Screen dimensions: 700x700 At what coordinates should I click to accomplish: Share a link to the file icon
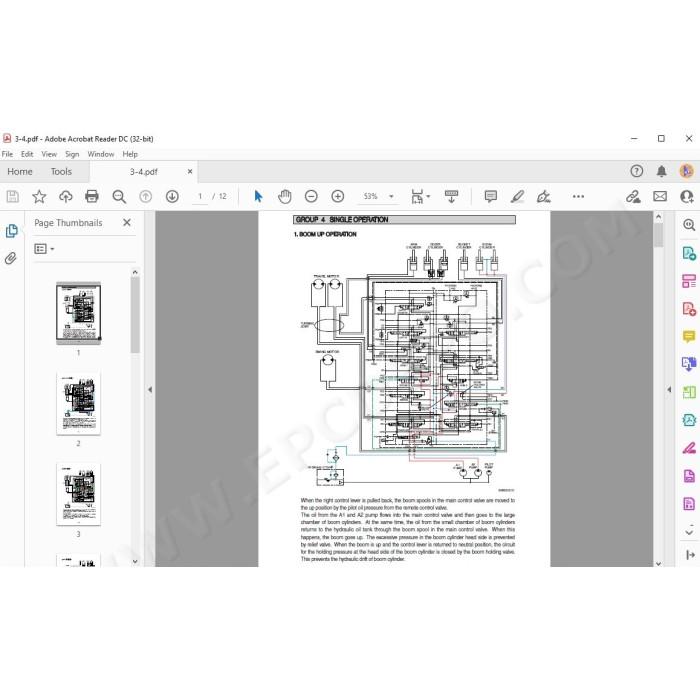[x=633, y=196]
